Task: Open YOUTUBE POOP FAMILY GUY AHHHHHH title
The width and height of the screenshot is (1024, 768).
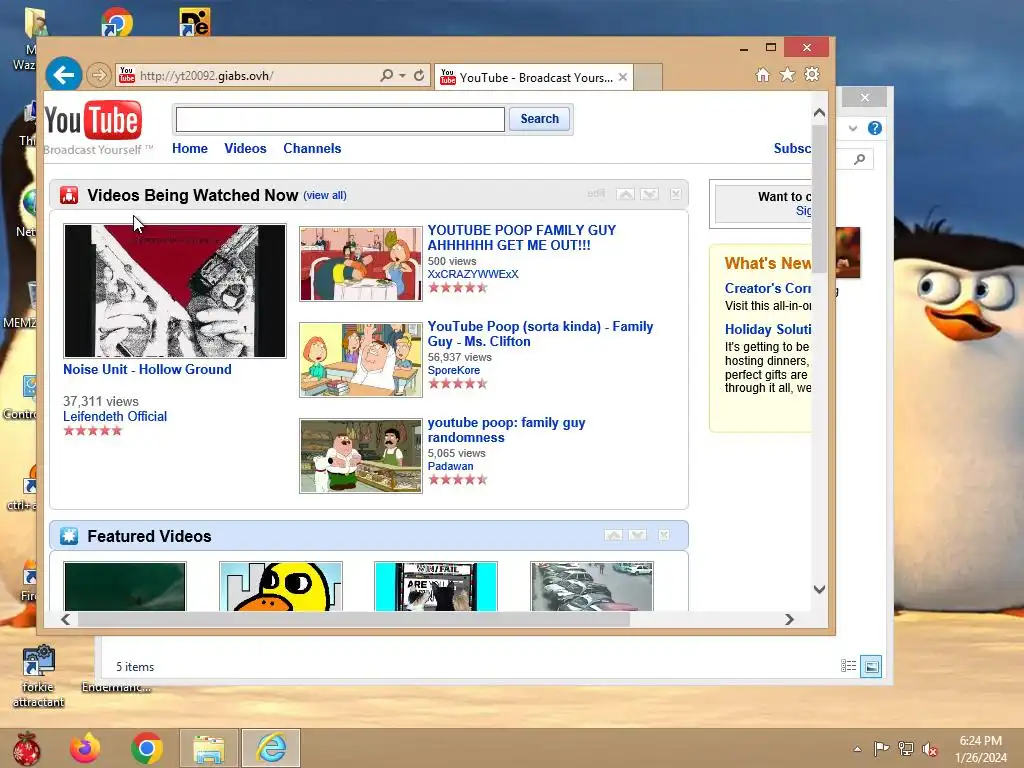Action: coord(522,238)
